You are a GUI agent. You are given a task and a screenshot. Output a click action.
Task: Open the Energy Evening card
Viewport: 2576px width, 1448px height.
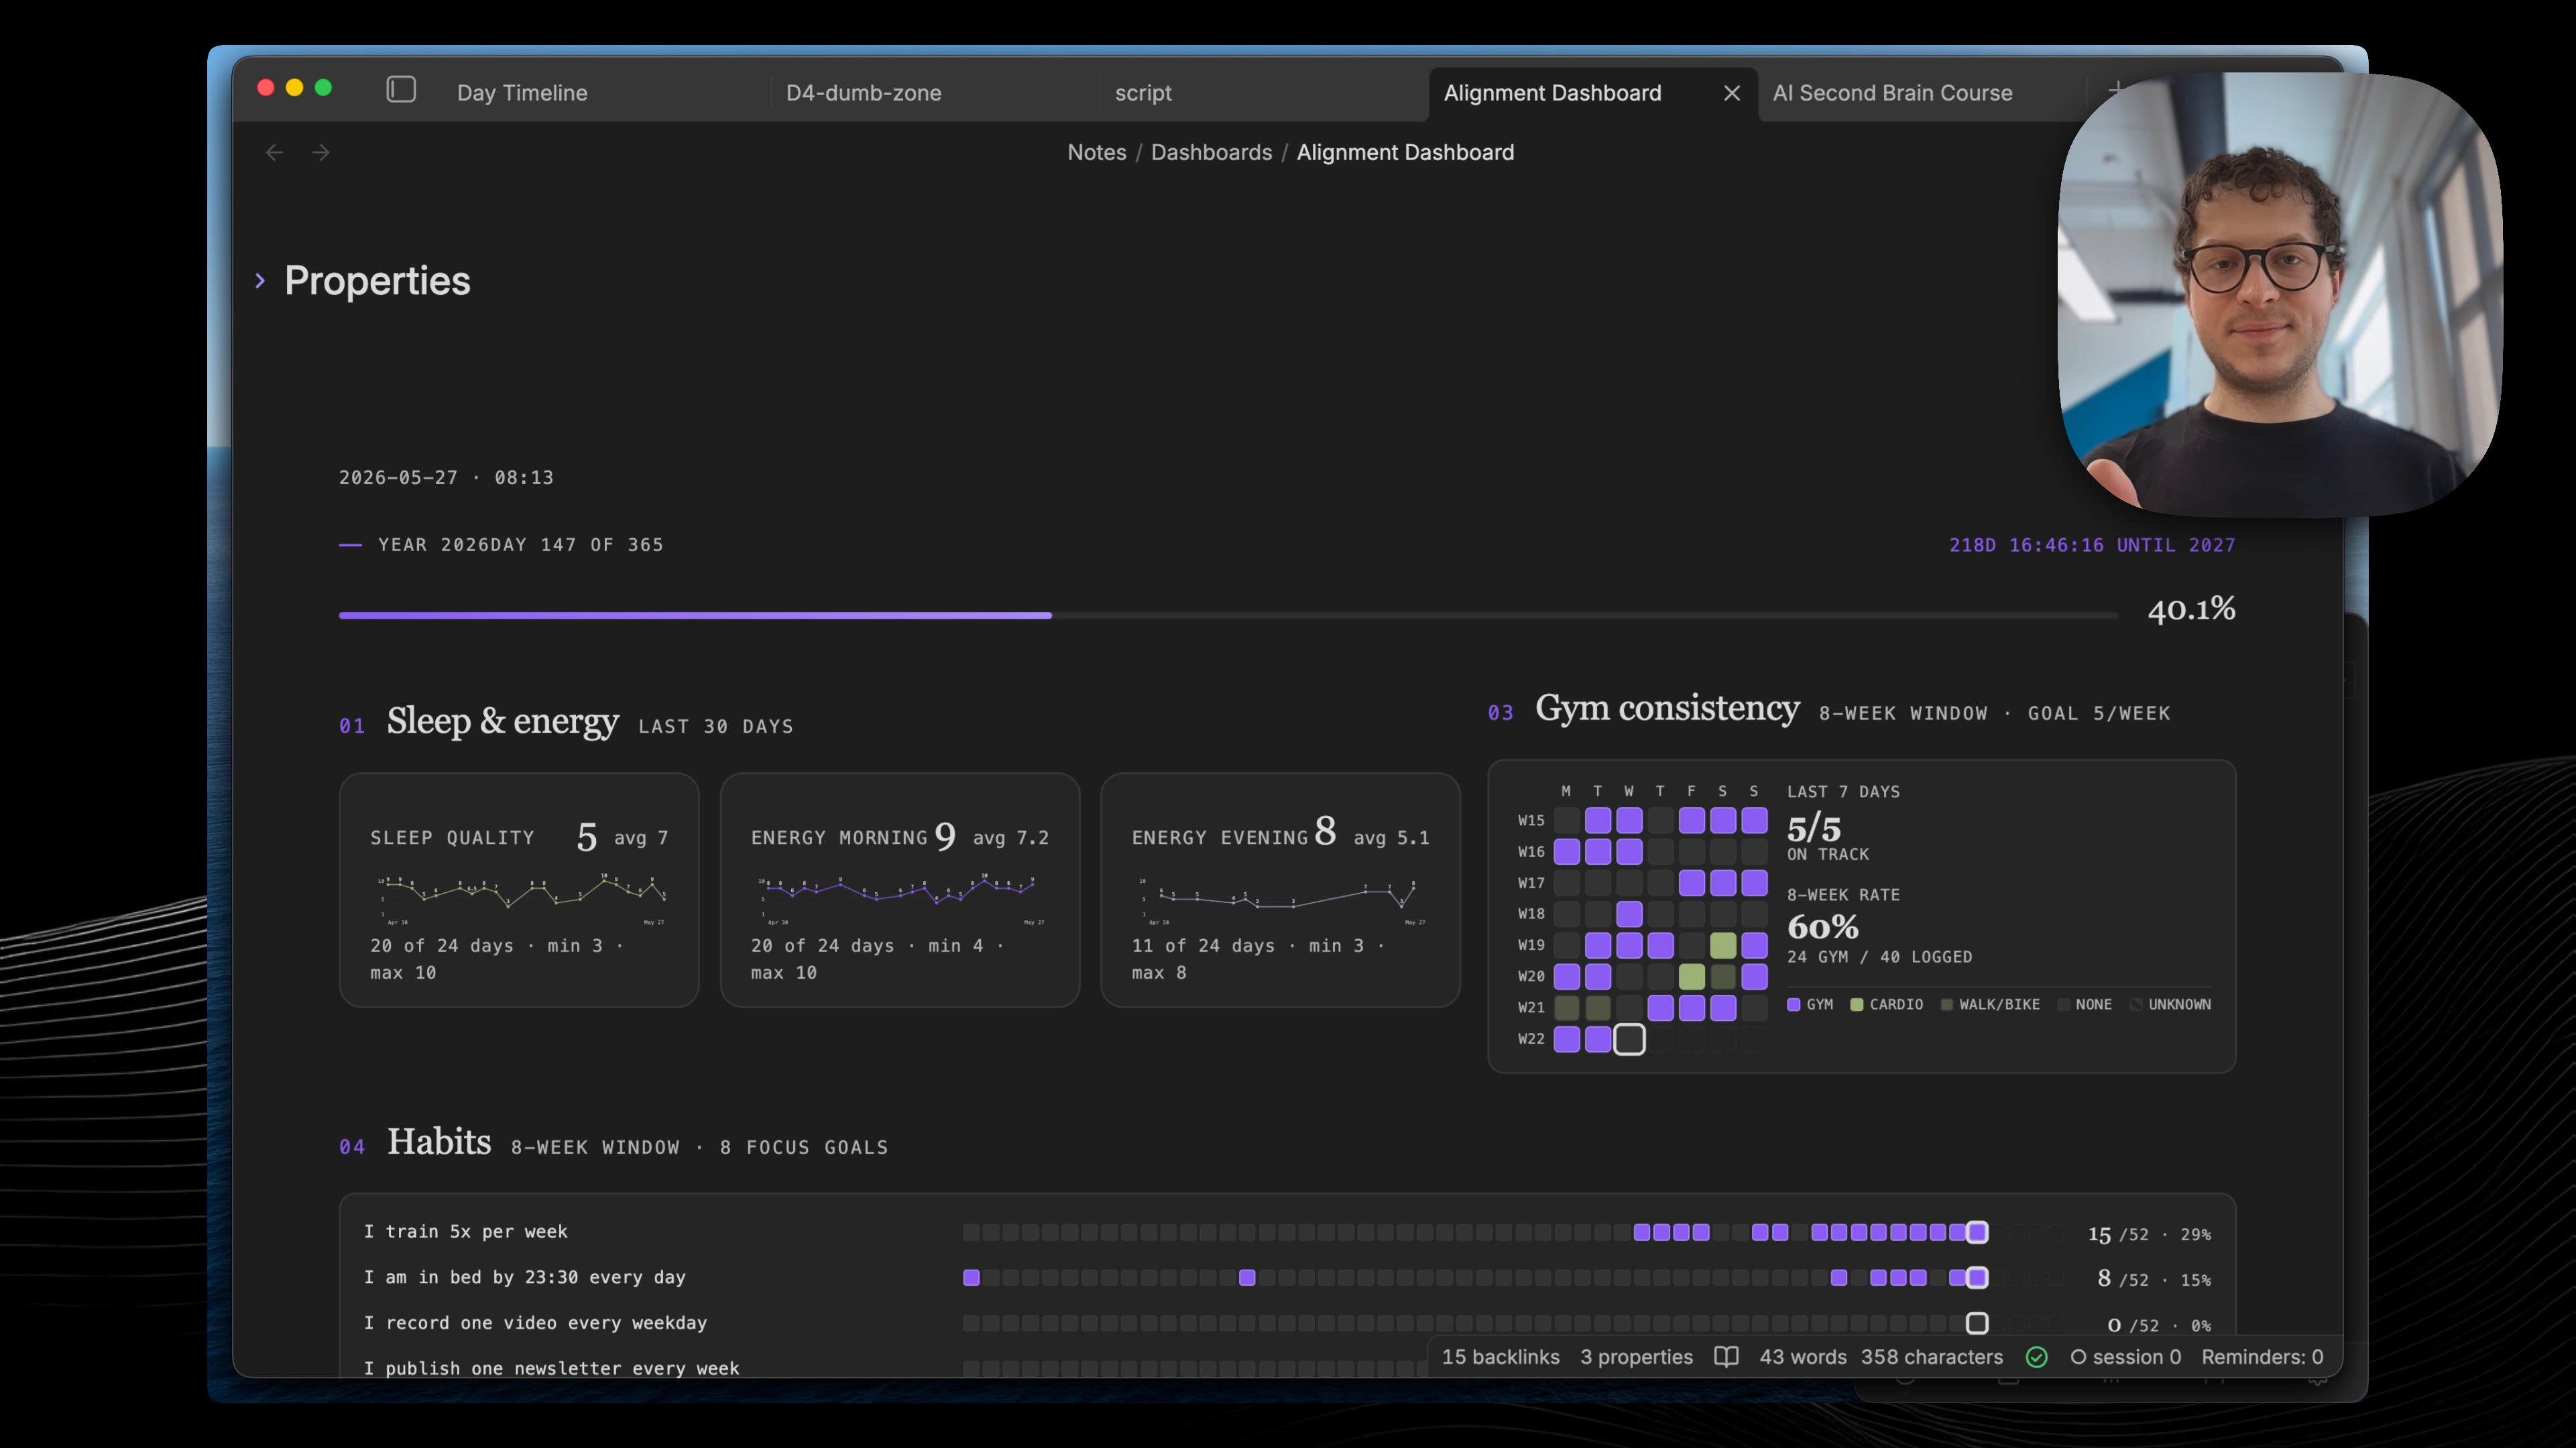click(1280, 890)
